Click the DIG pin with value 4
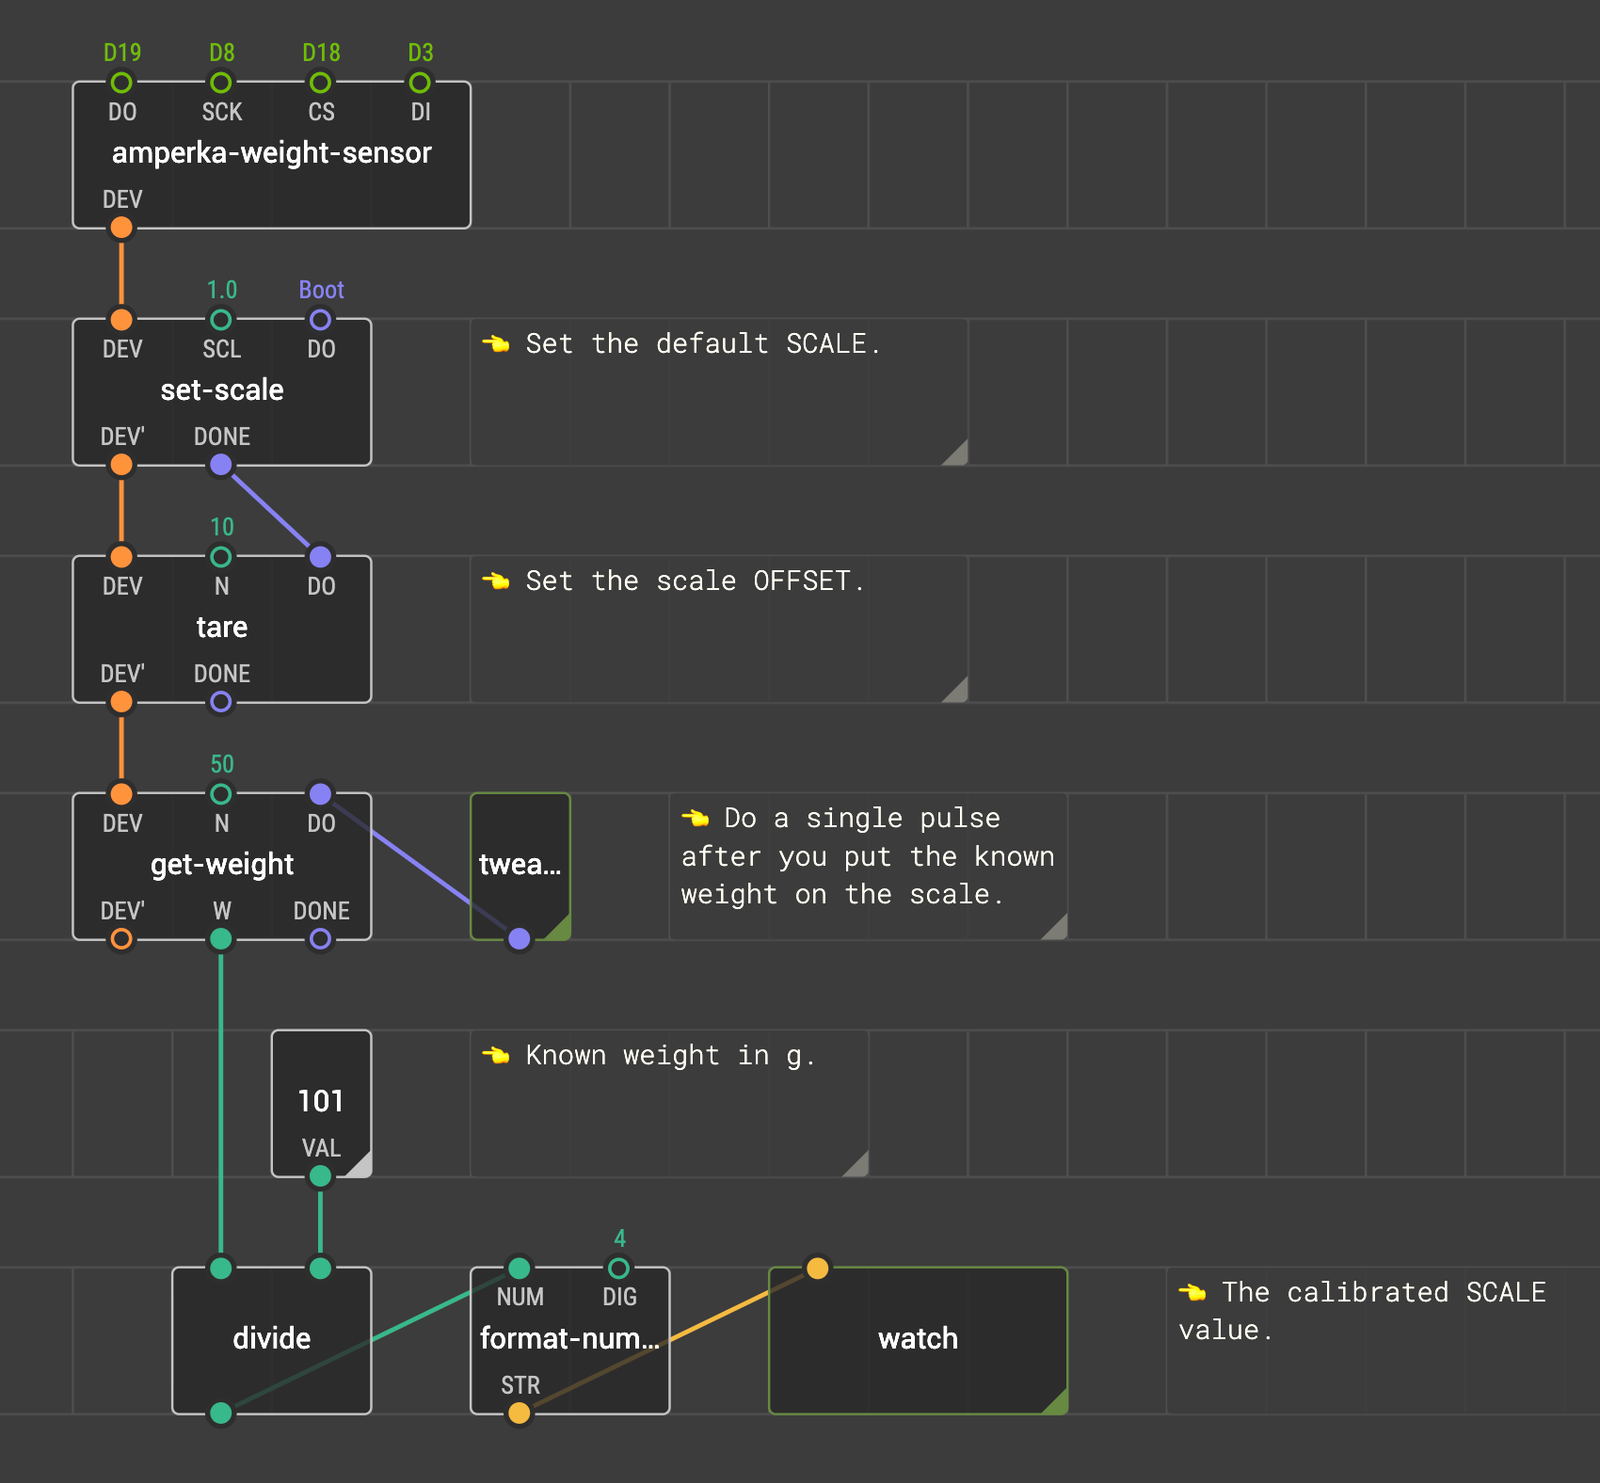1600x1483 pixels. pos(619,1268)
